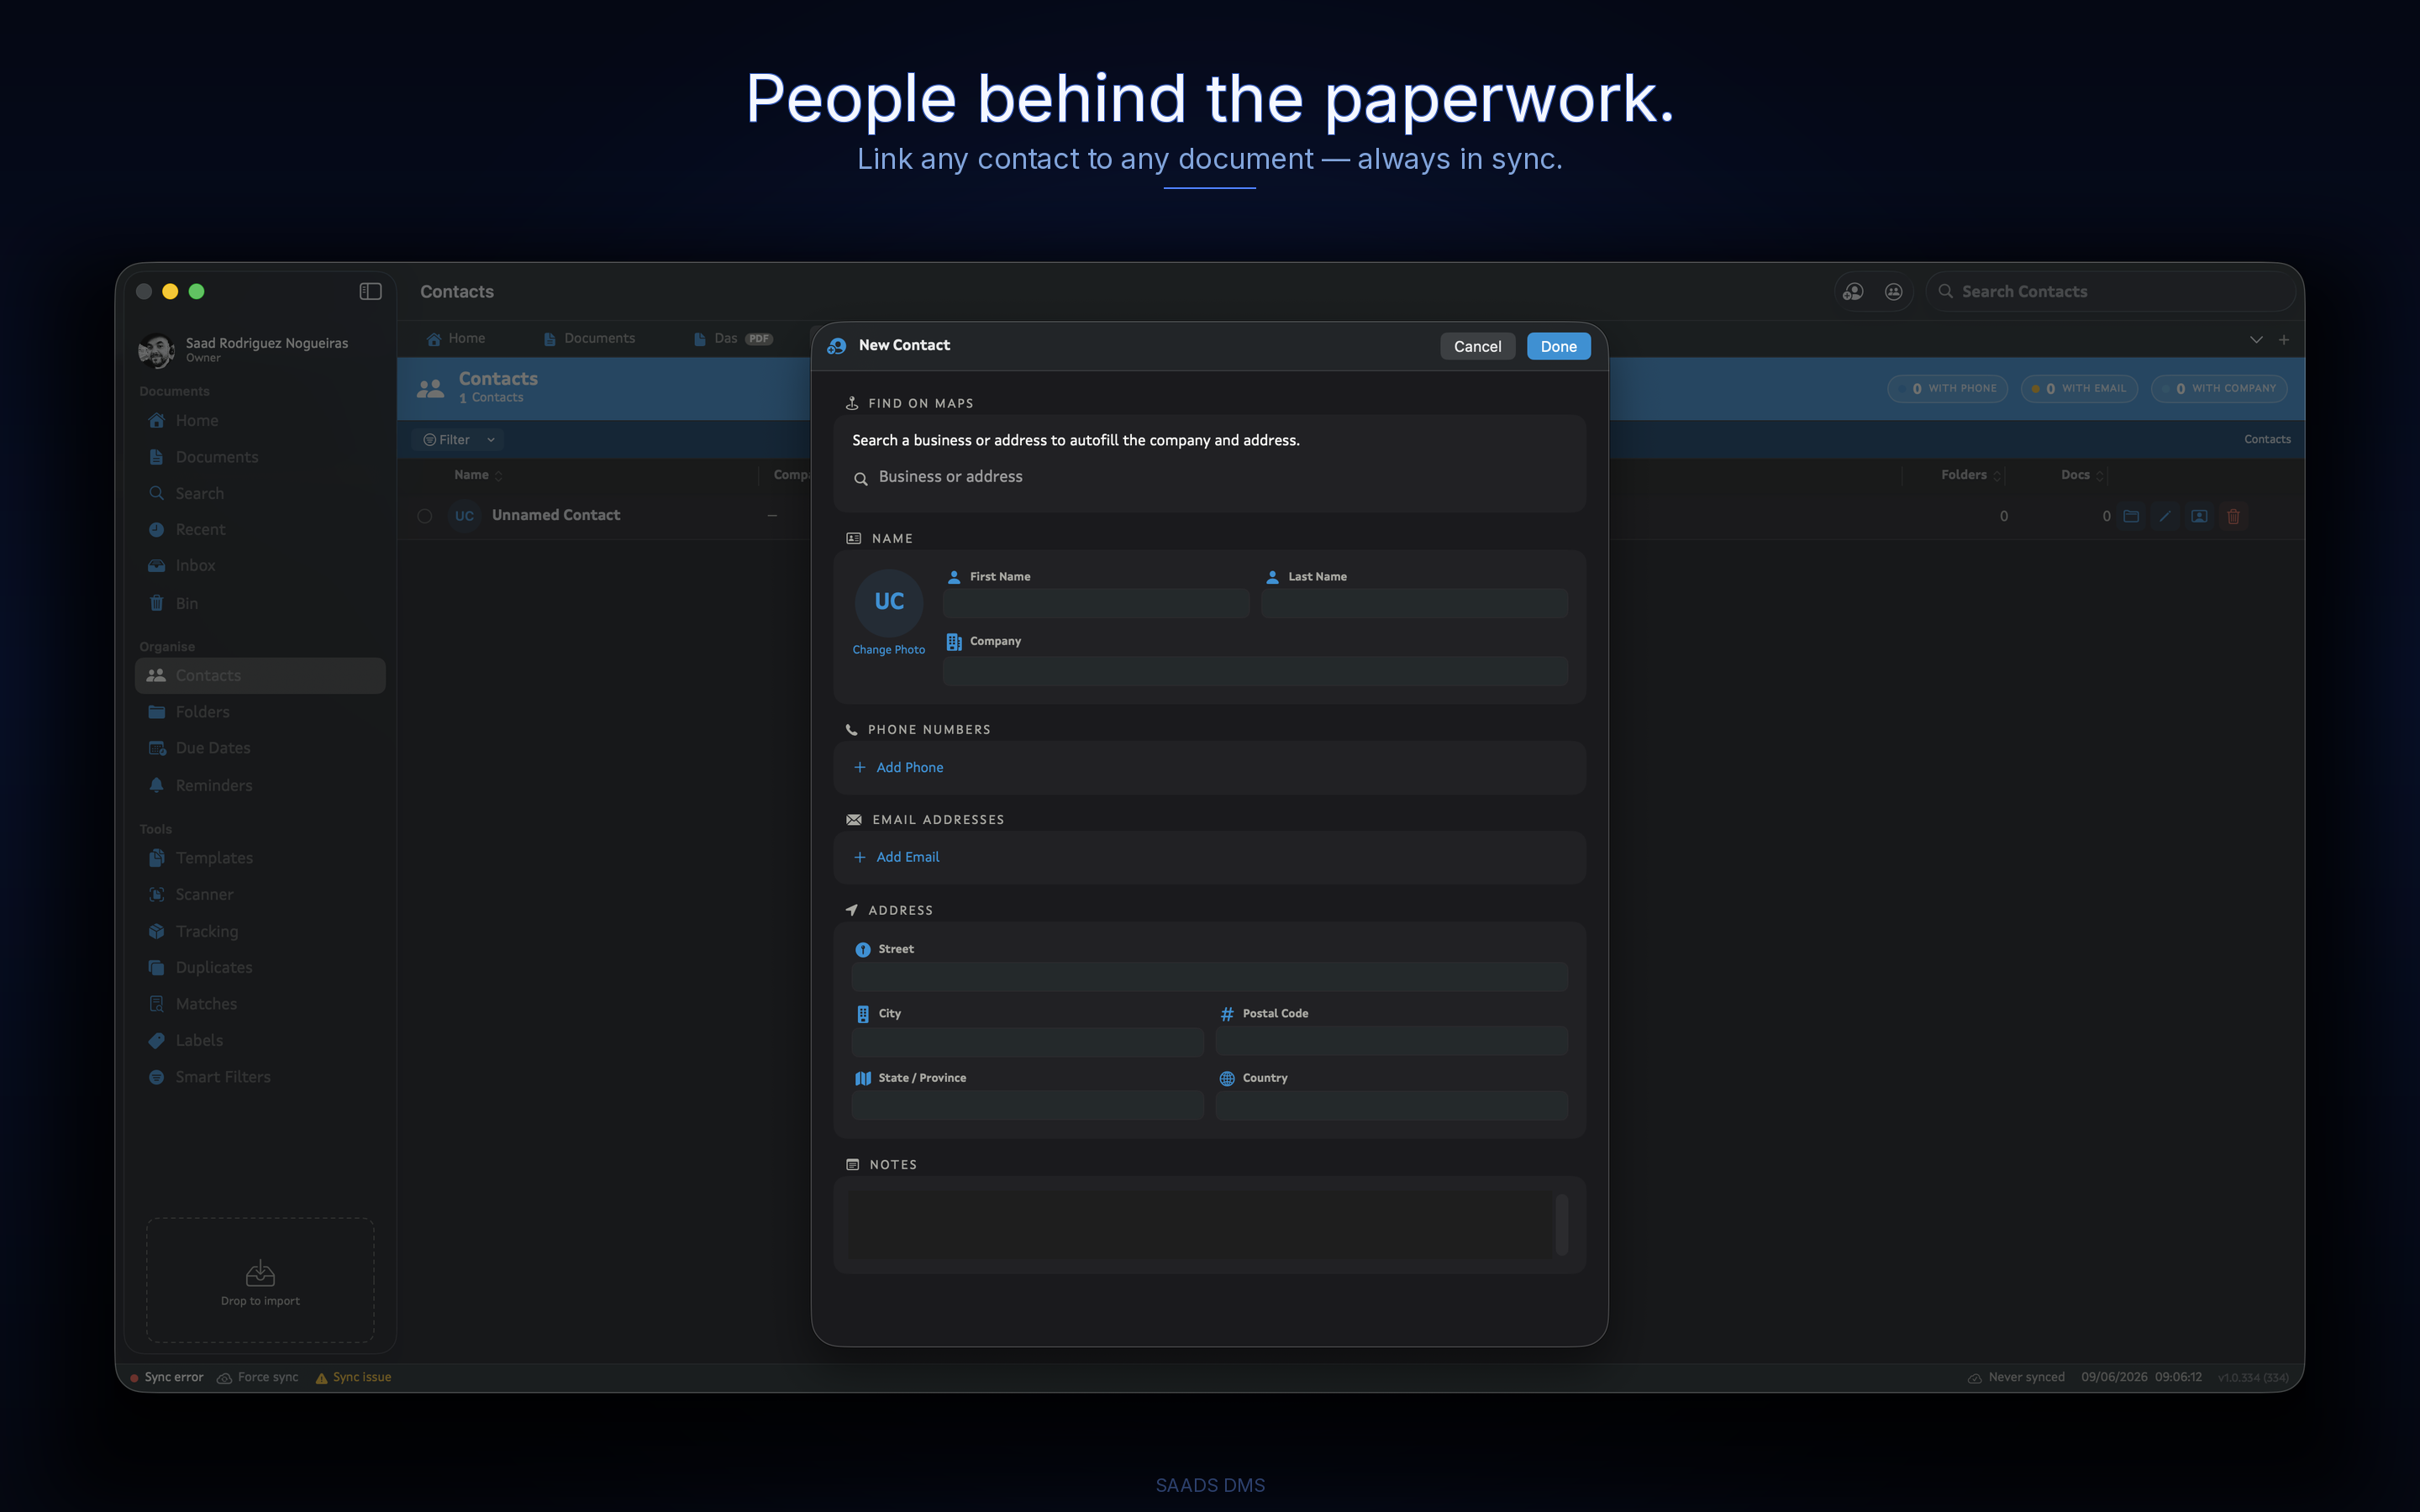Focus the State / Province field
This screenshot has width=2420, height=1512.
pos(1027,1106)
